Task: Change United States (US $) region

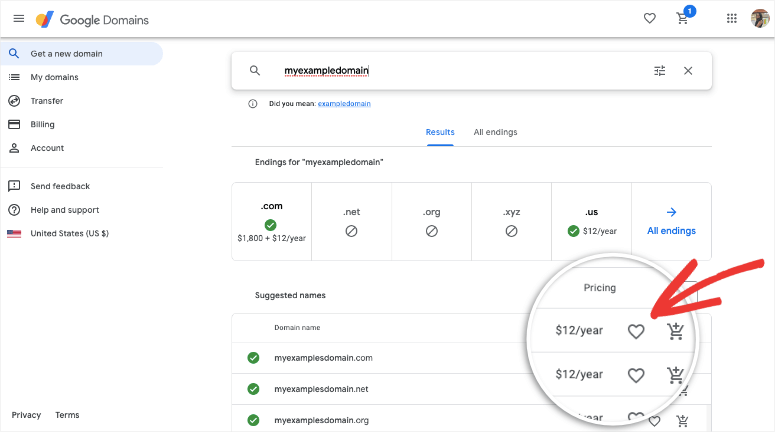Action: (x=69, y=233)
